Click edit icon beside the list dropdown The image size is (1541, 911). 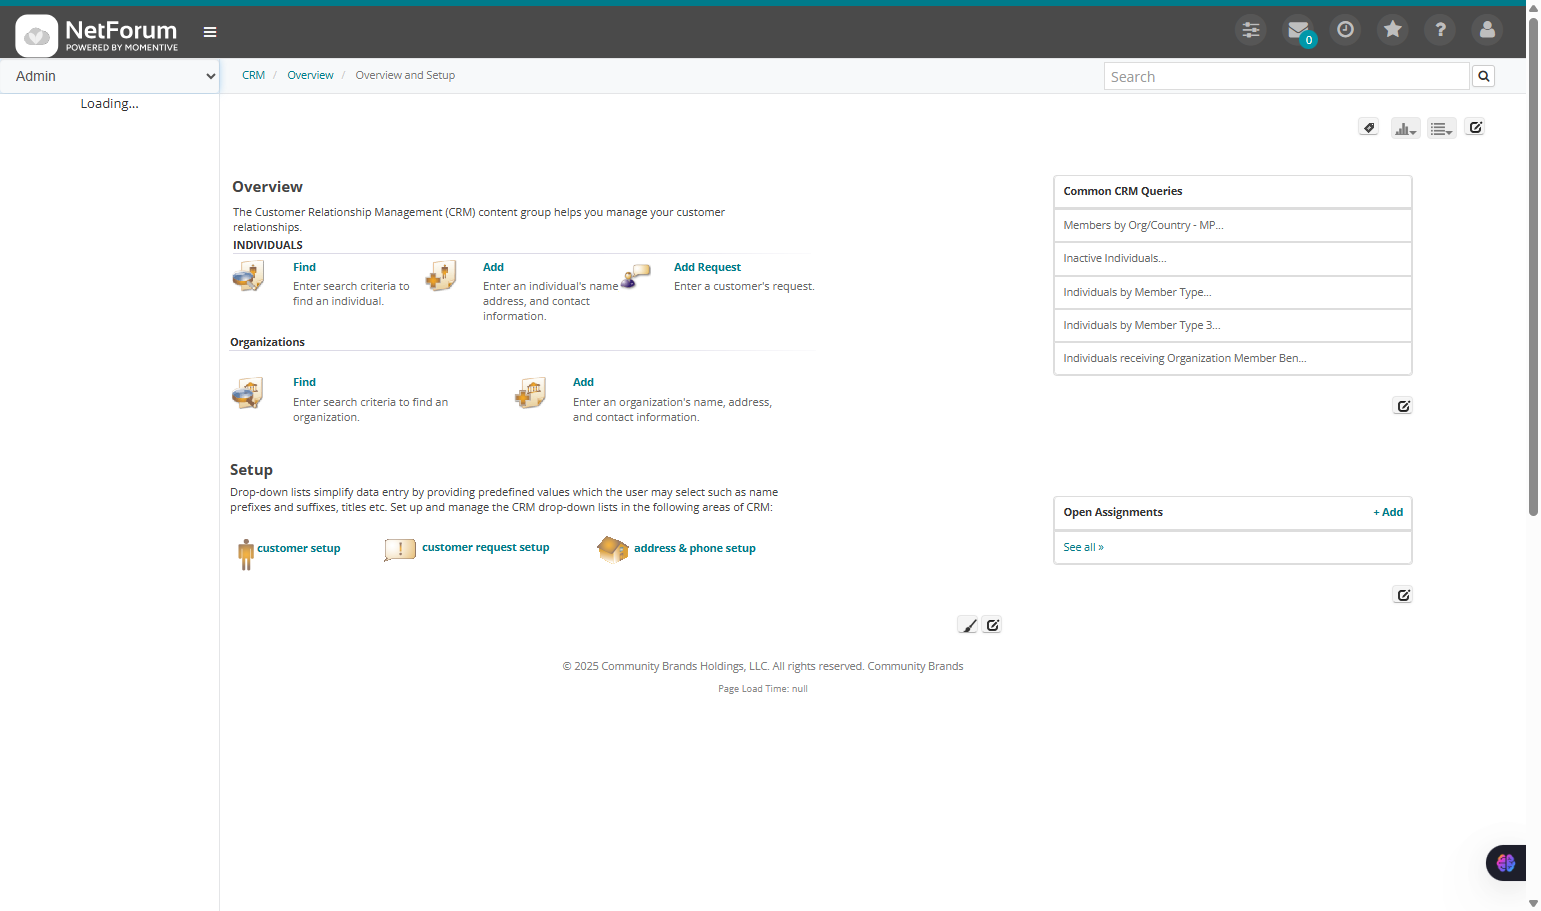(x=1475, y=127)
